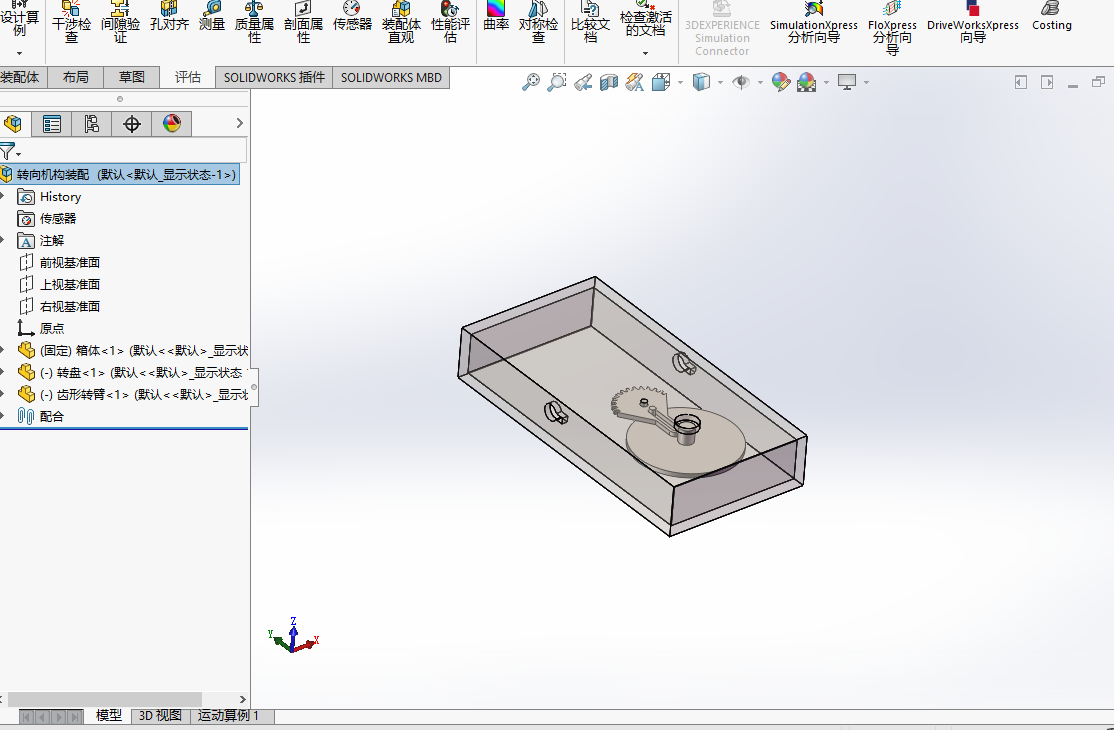This screenshot has width=1114, height=730.
Task: Open Symmetry Check (对称检查)
Action: [x=538, y=23]
